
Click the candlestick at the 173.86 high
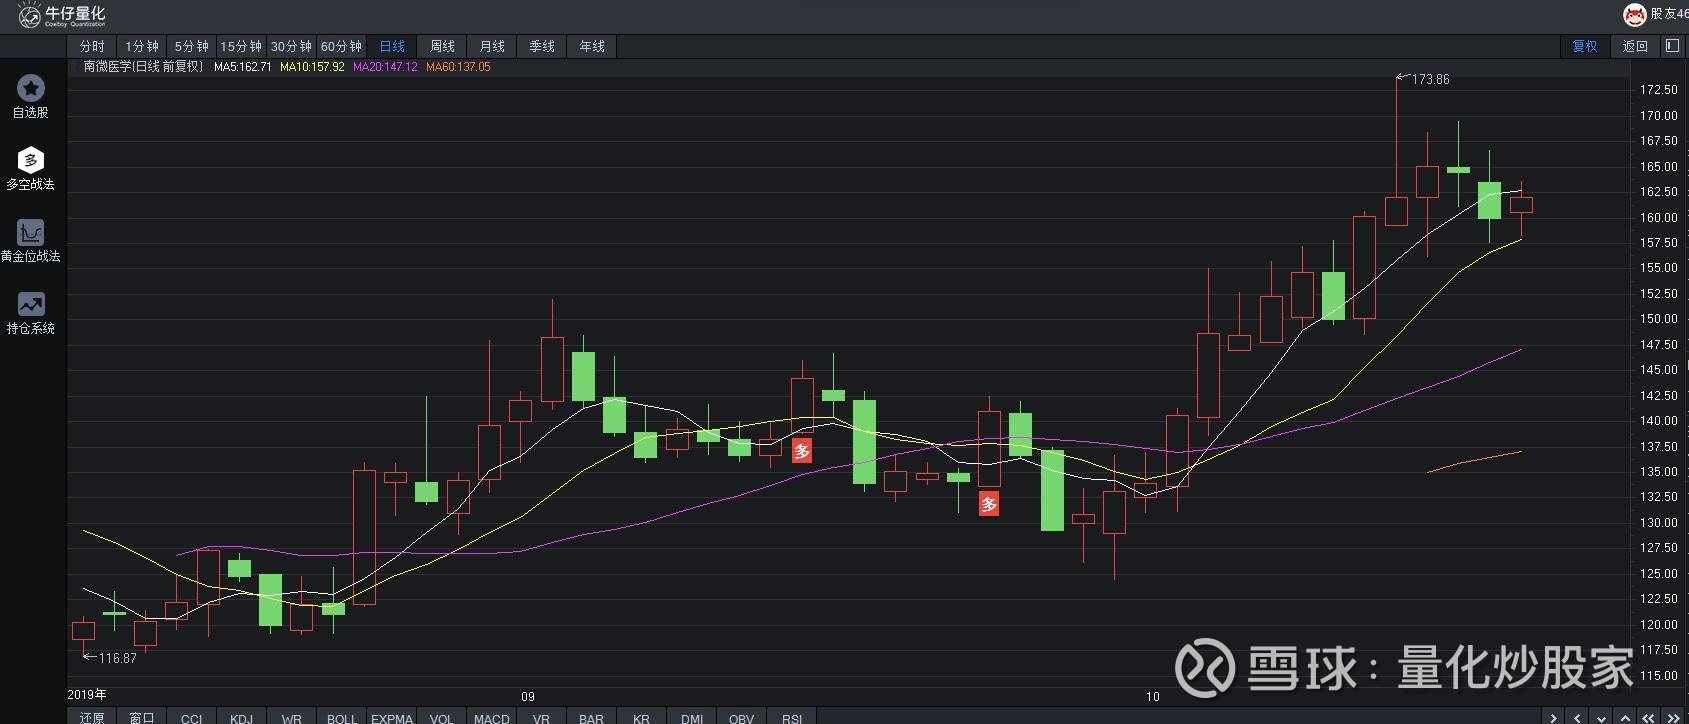(x=1397, y=150)
